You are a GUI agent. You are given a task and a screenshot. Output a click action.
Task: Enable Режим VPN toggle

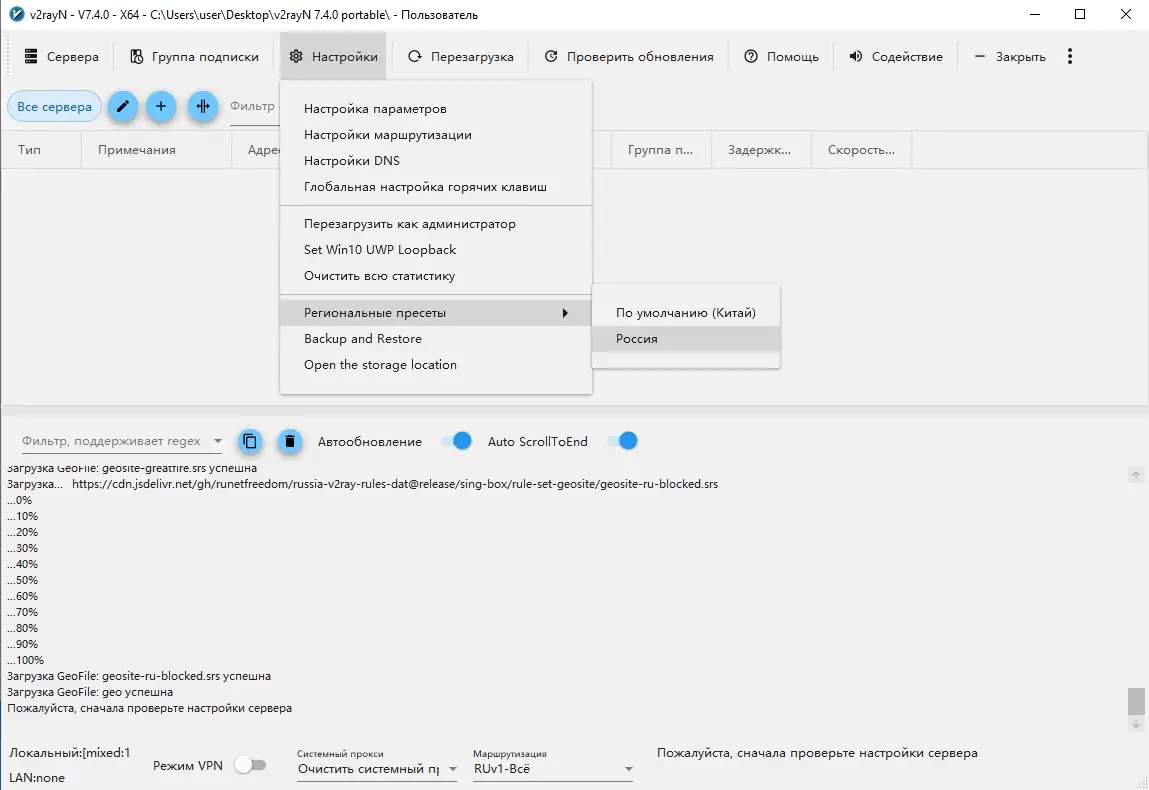coord(251,763)
